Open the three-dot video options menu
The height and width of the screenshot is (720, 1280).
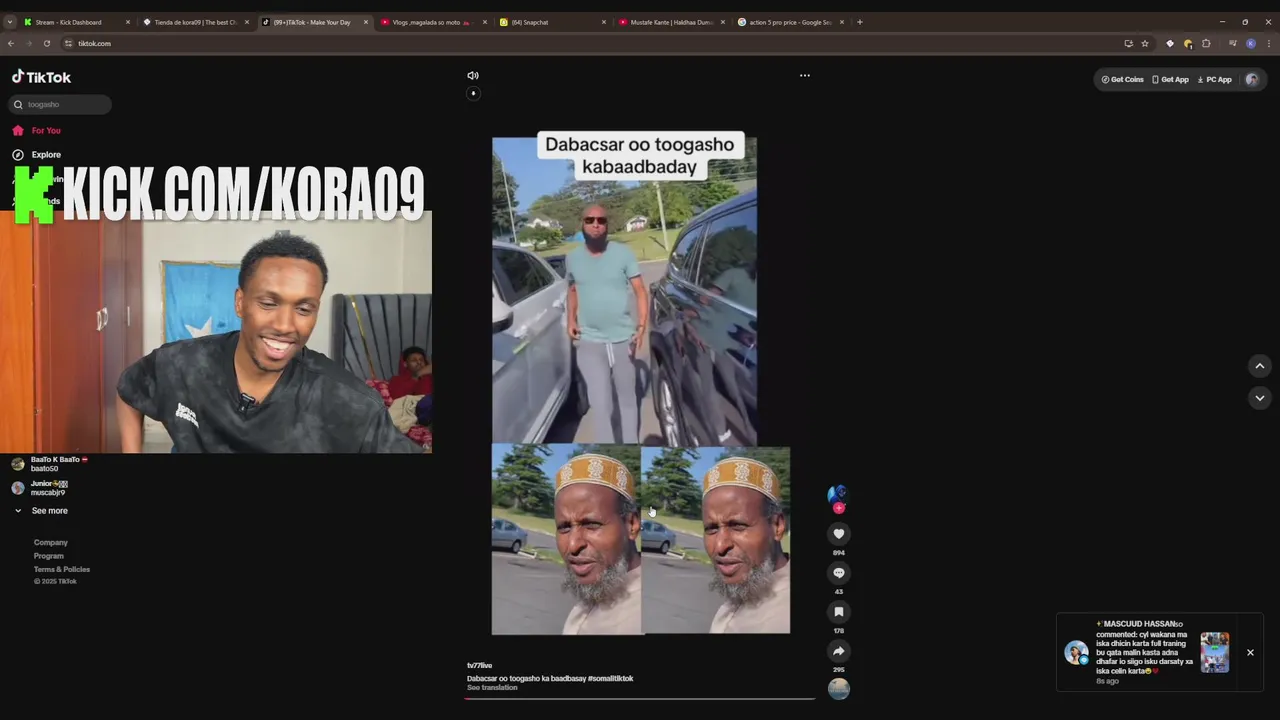(x=804, y=75)
